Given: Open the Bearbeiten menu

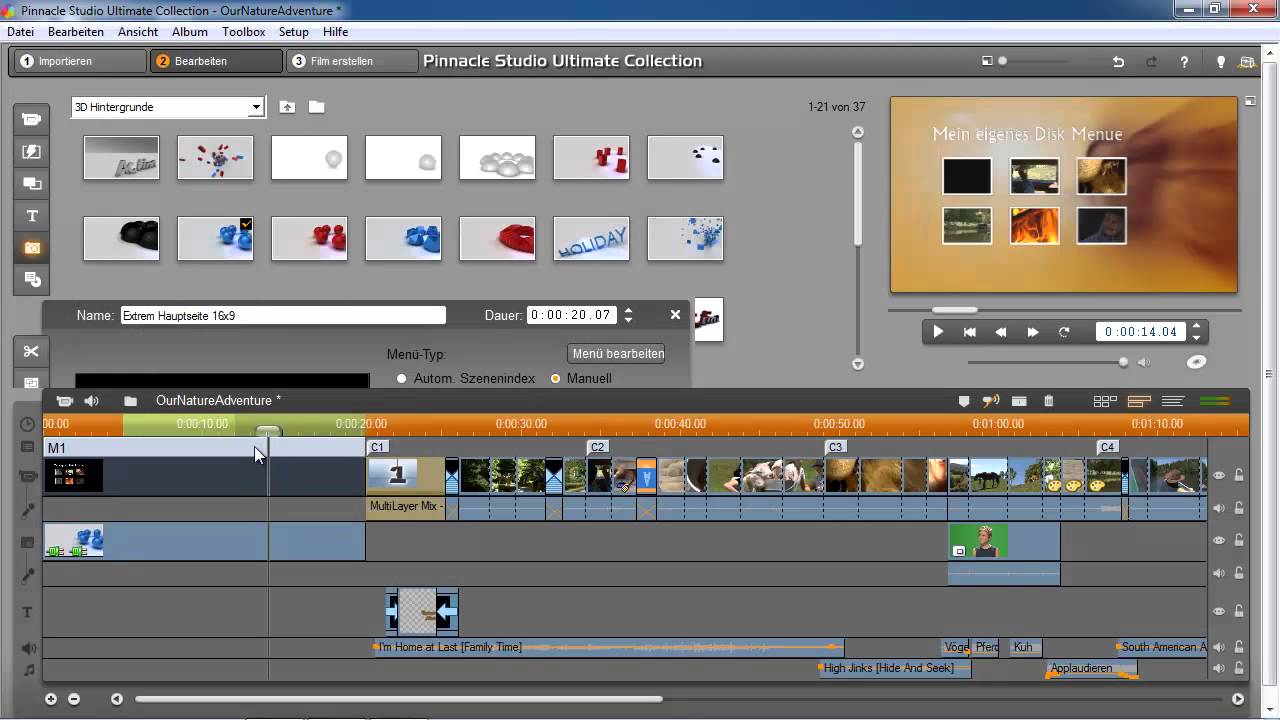Looking at the screenshot, I should pyautogui.click(x=76, y=32).
